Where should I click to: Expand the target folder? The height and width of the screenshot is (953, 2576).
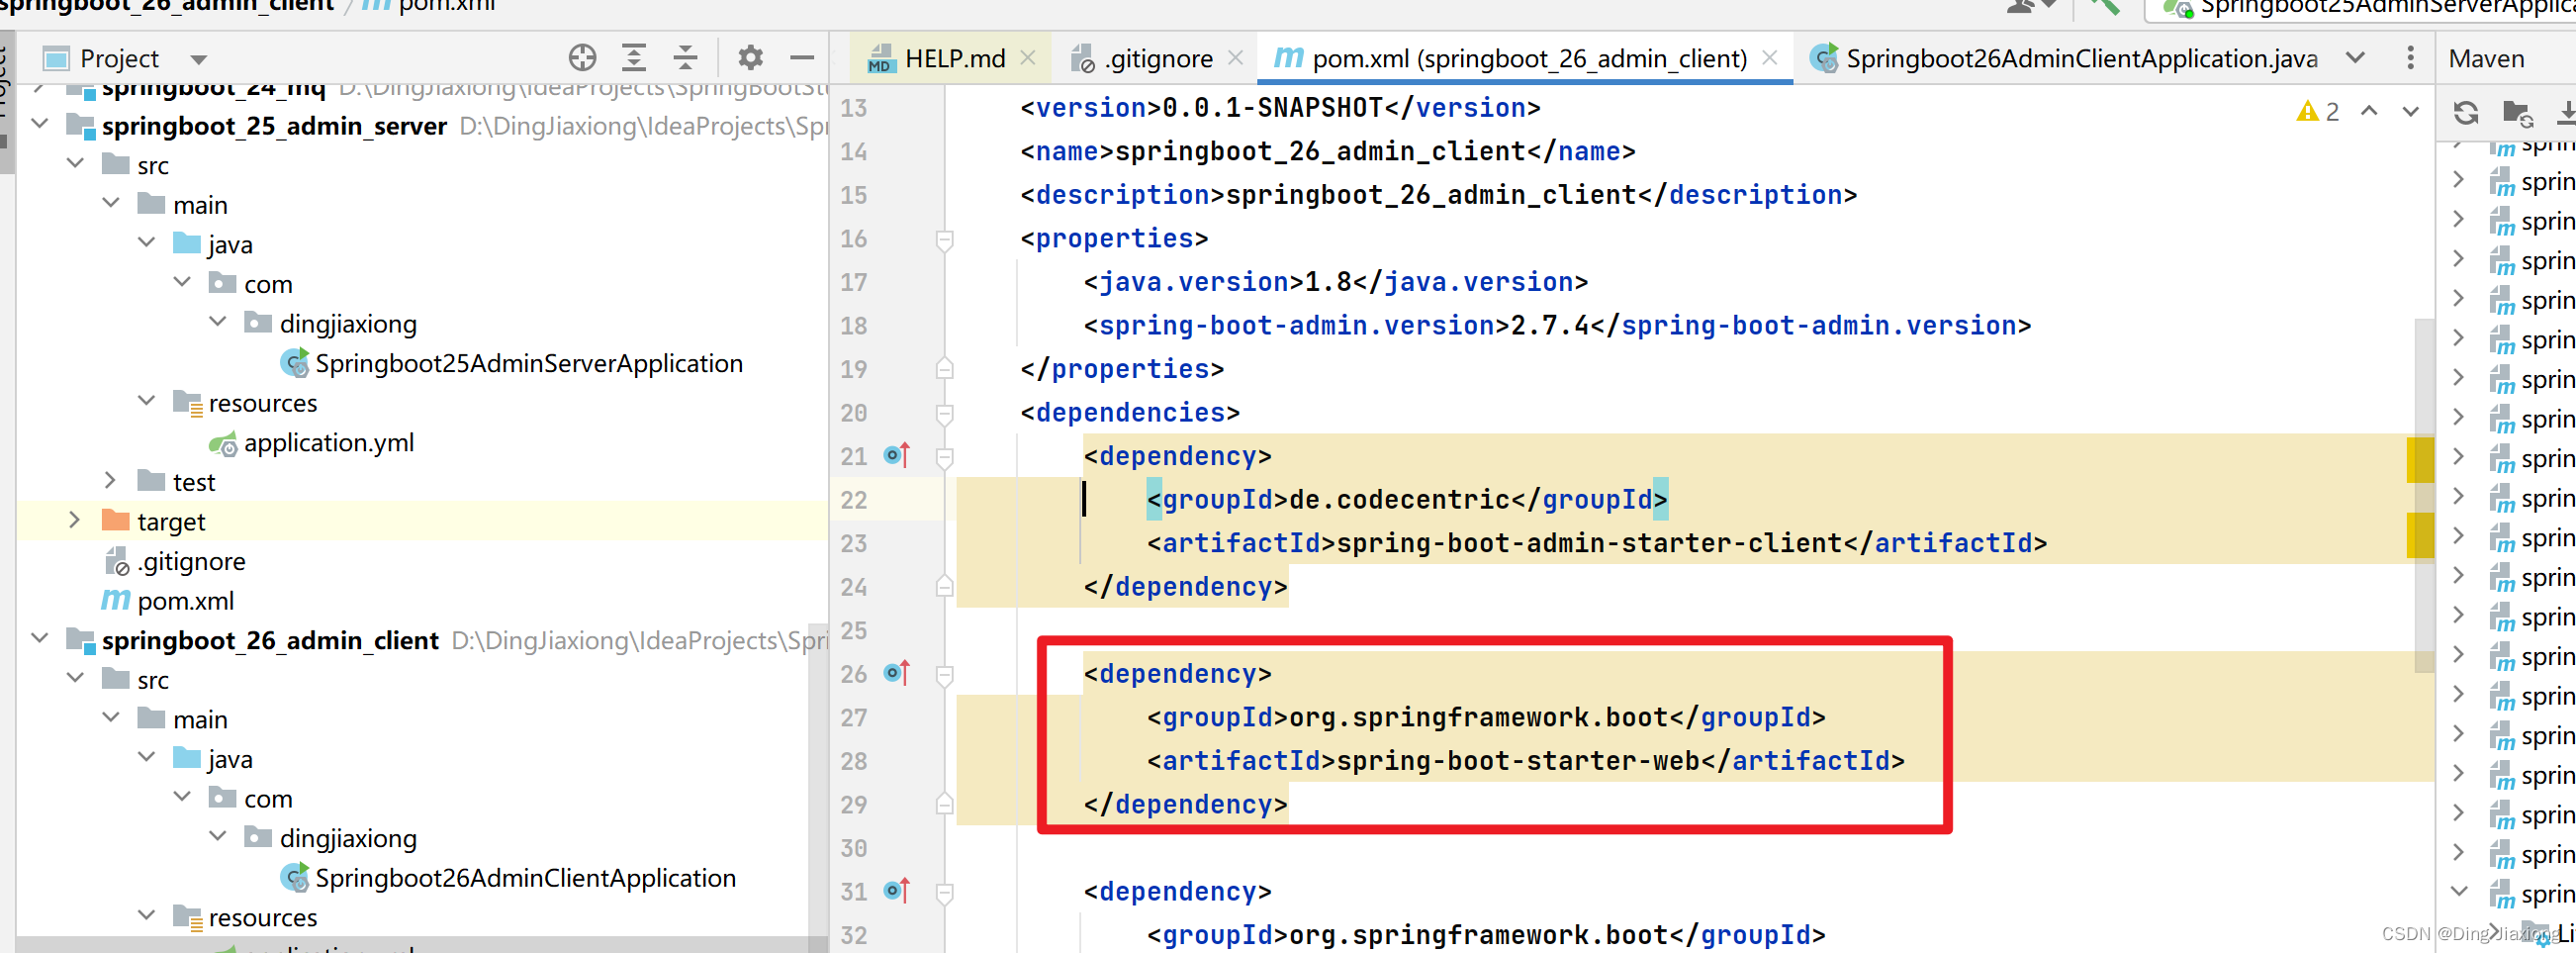pos(75,520)
